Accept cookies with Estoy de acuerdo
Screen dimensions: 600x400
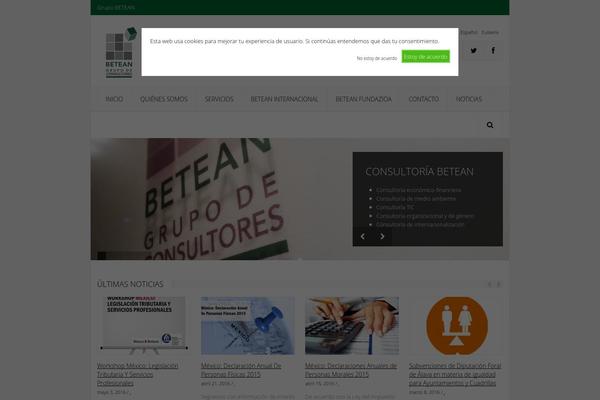click(426, 57)
